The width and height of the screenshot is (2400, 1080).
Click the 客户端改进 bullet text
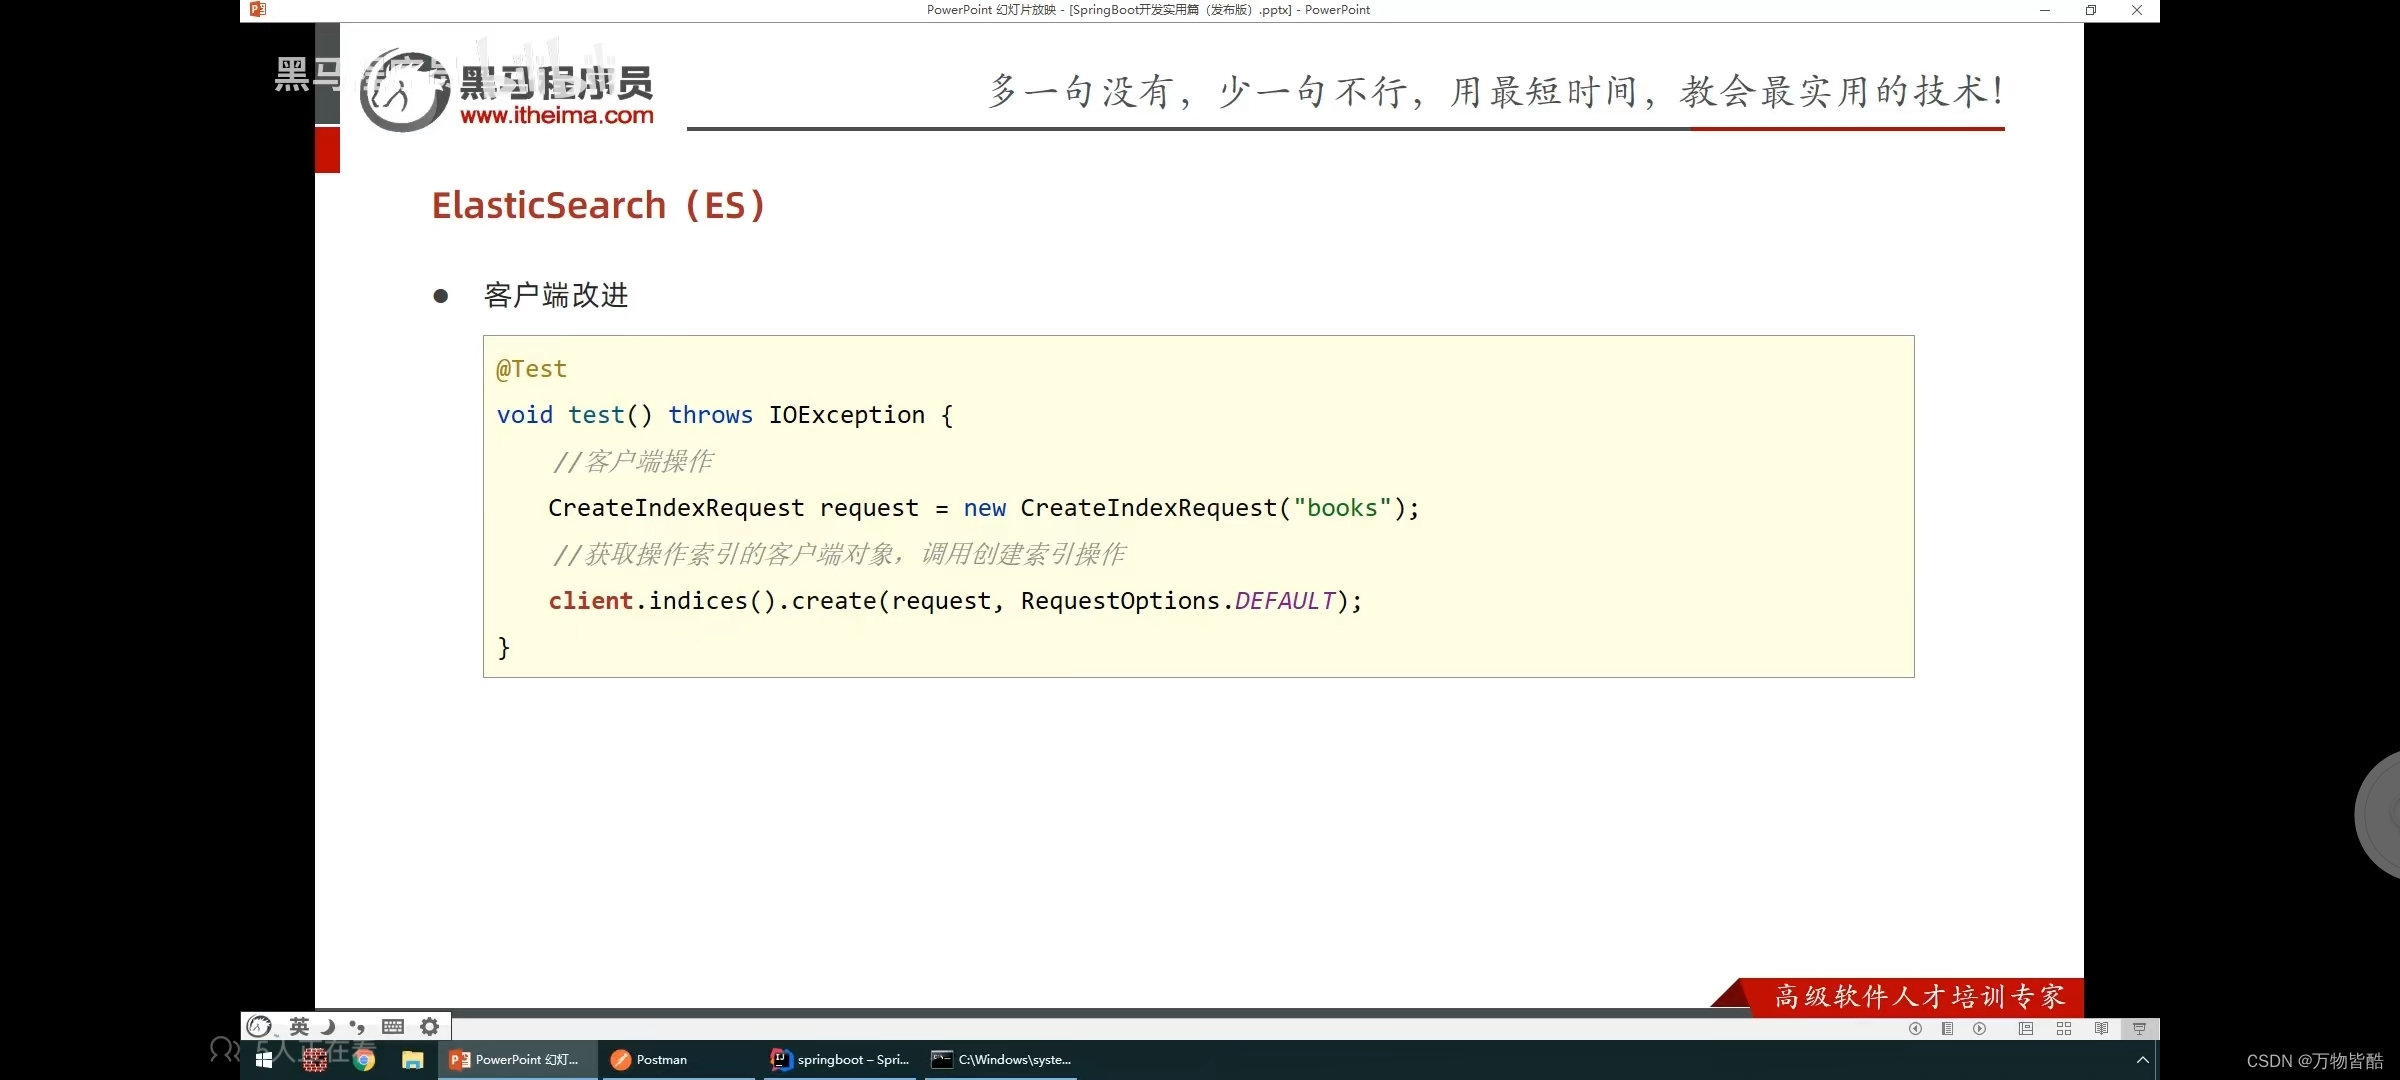(556, 295)
